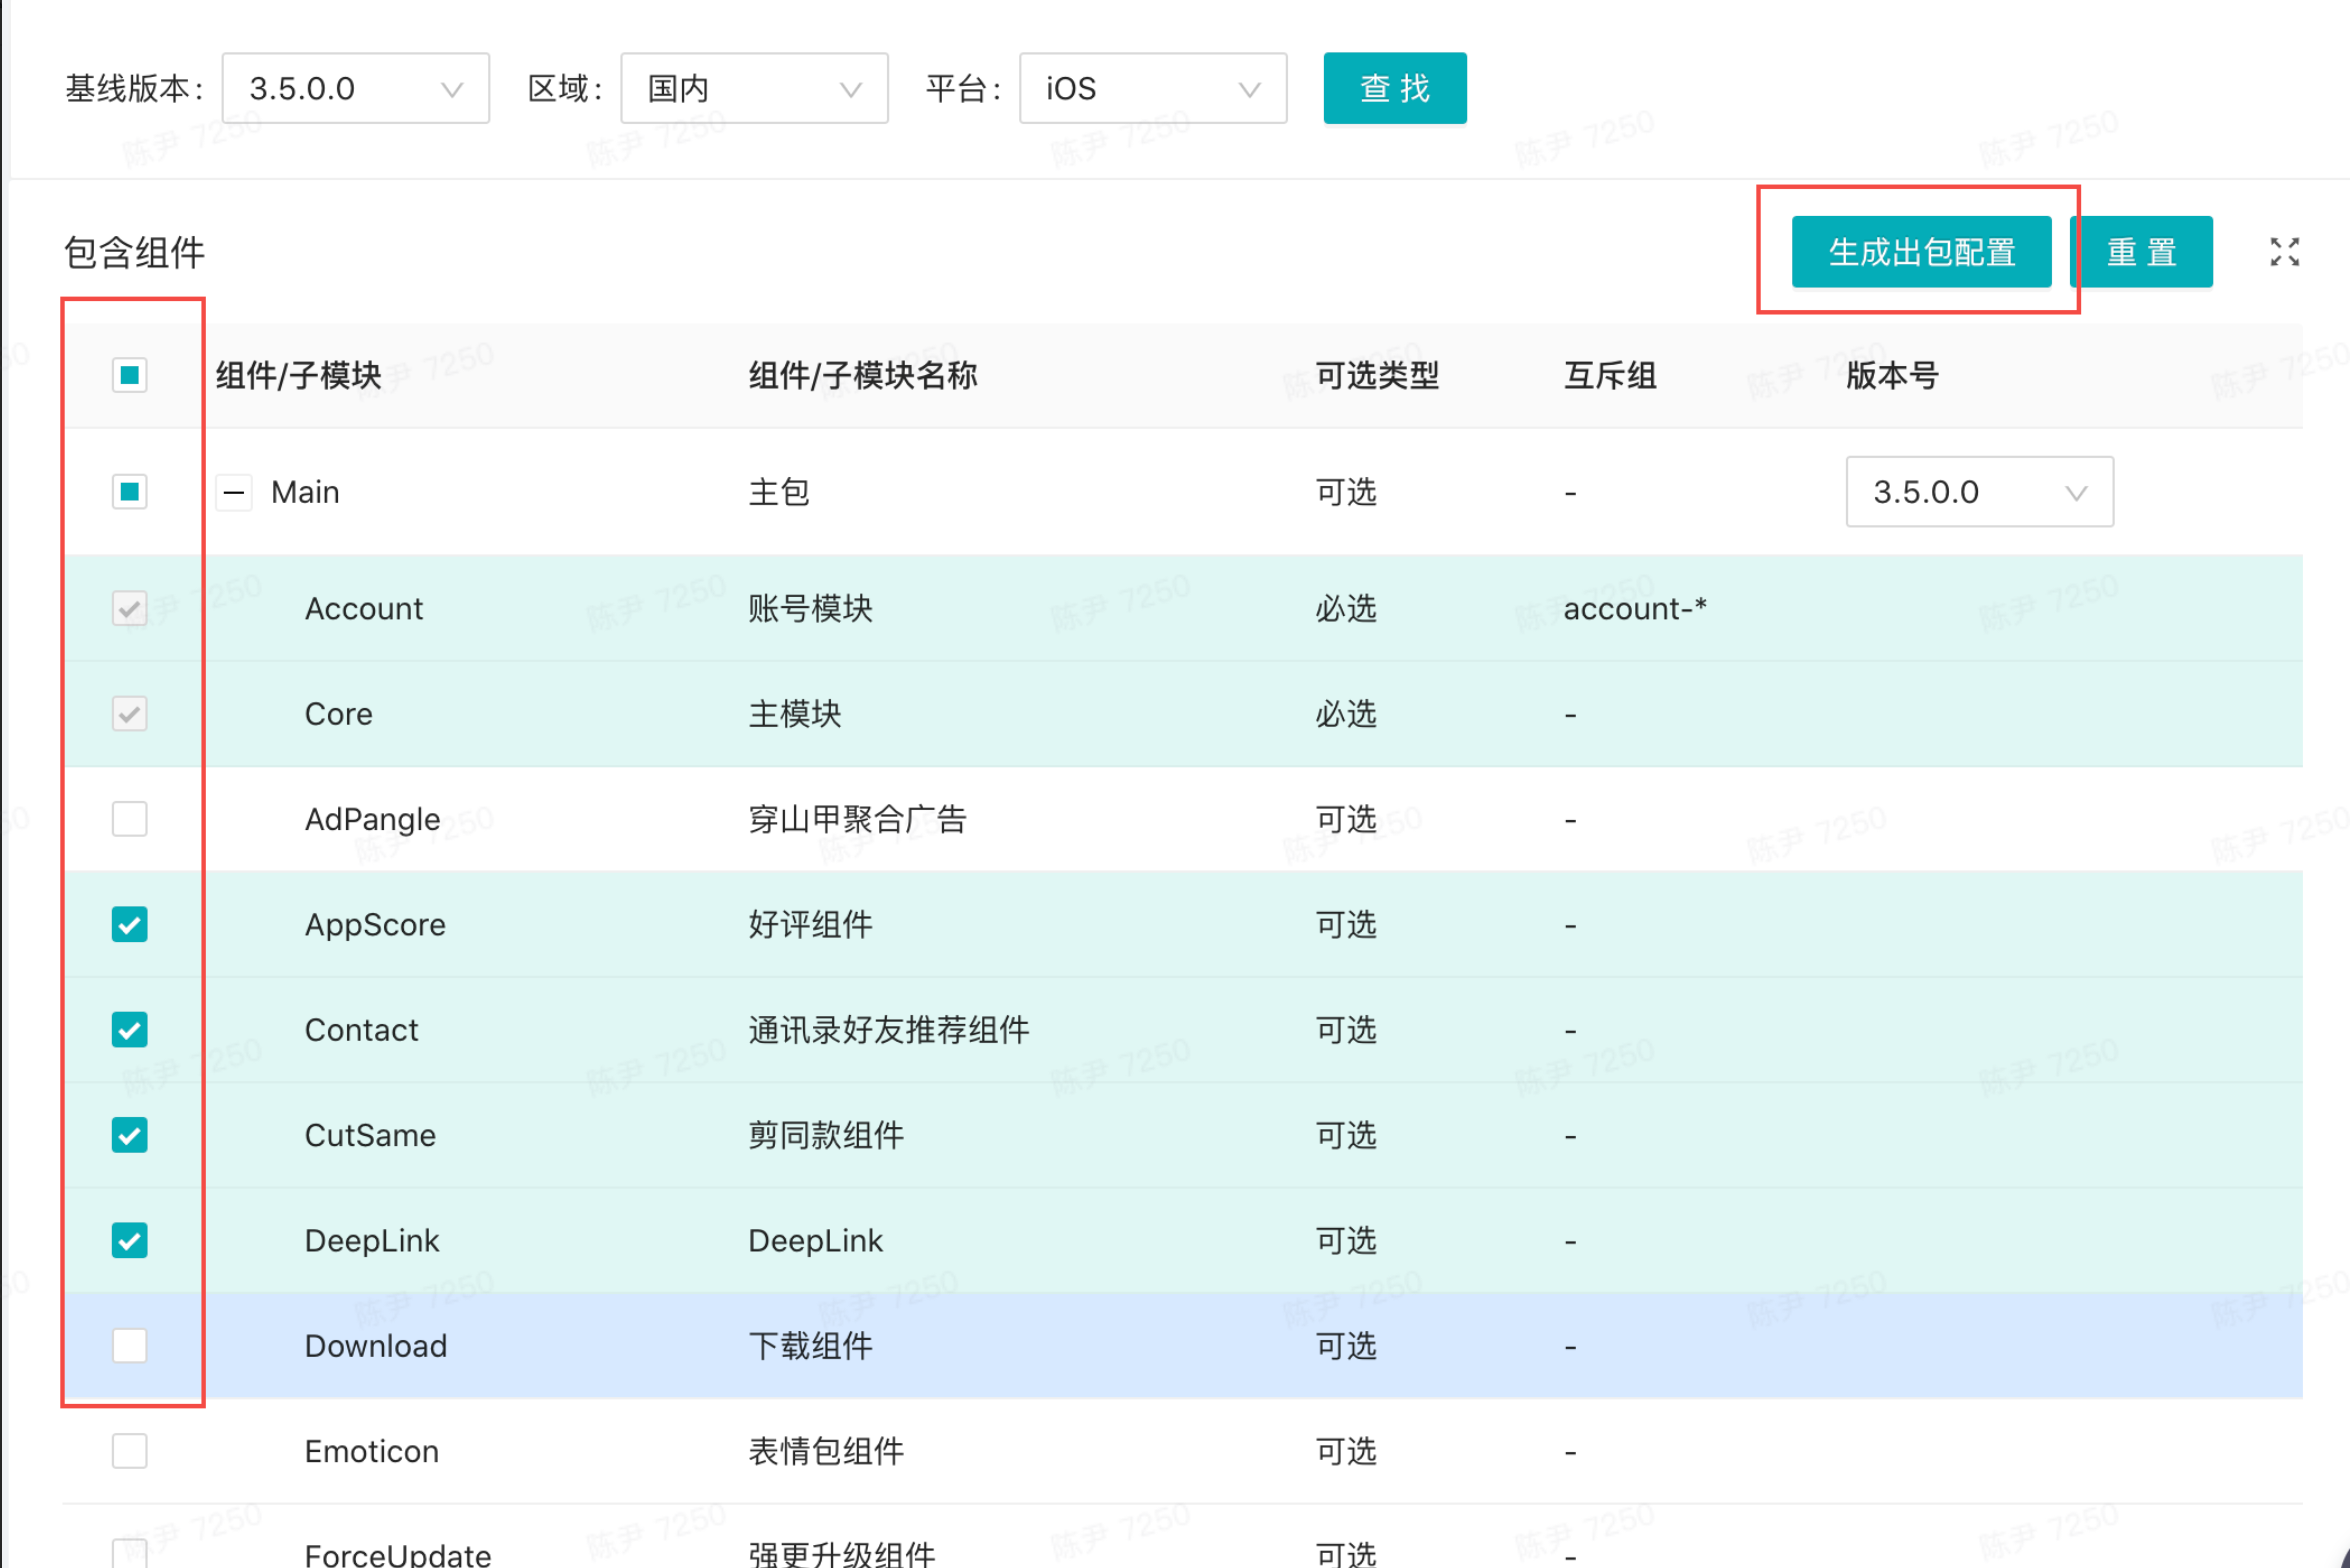Image resolution: width=2350 pixels, height=1568 pixels.
Task: Click the fullscreen expand icon
Action: [2284, 252]
